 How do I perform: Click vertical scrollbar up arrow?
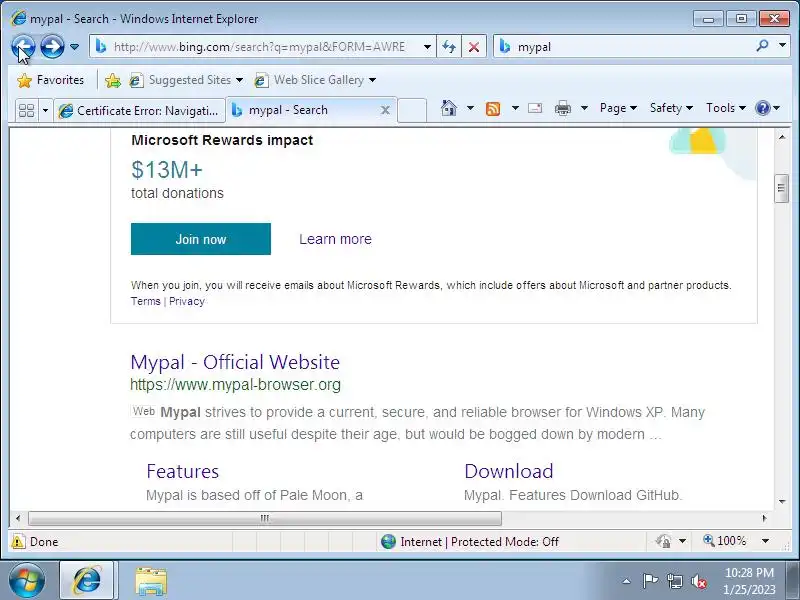782,137
